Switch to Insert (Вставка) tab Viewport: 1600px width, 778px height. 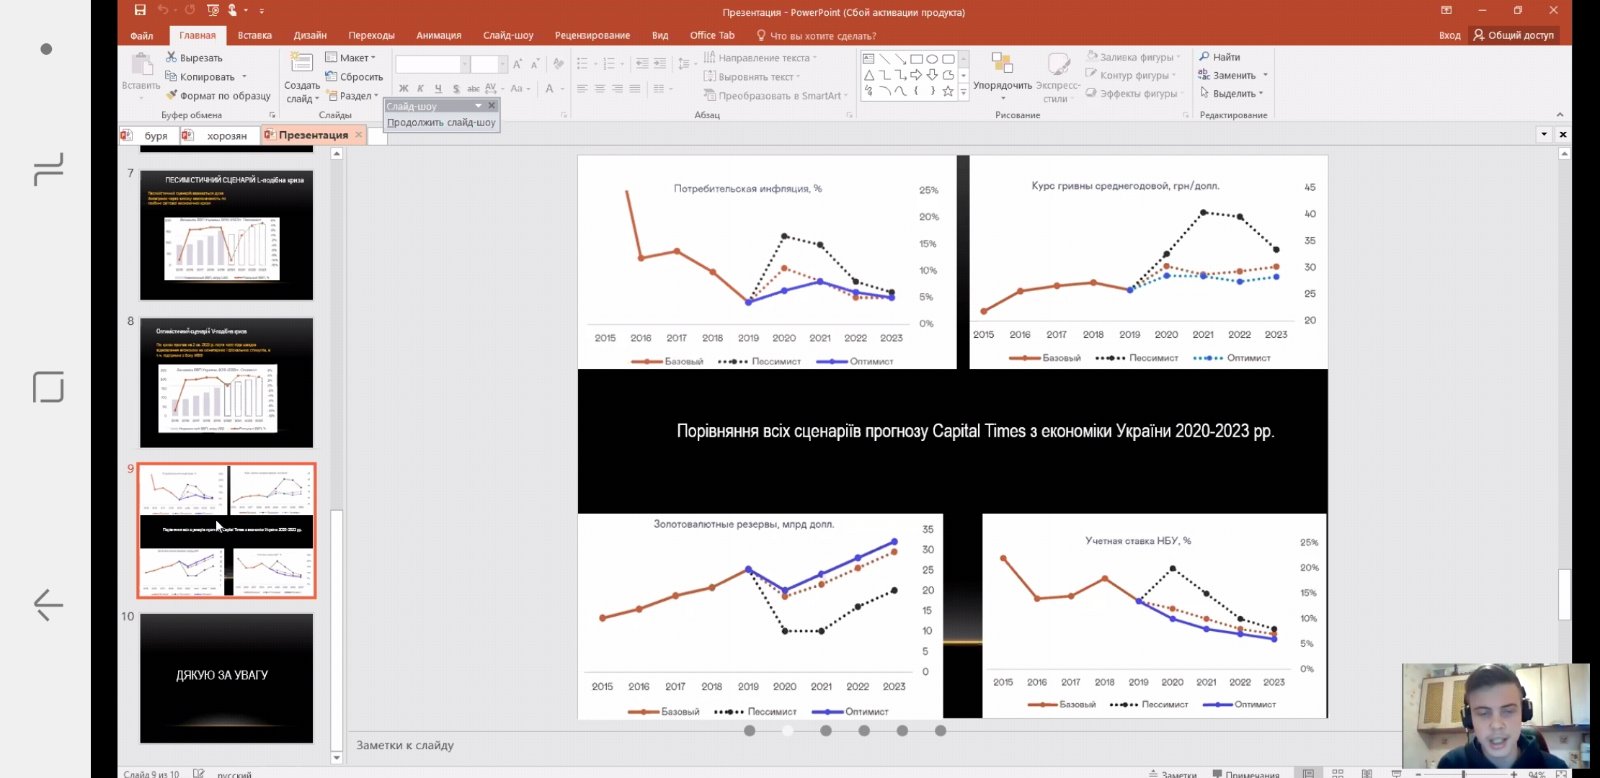(x=255, y=35)
